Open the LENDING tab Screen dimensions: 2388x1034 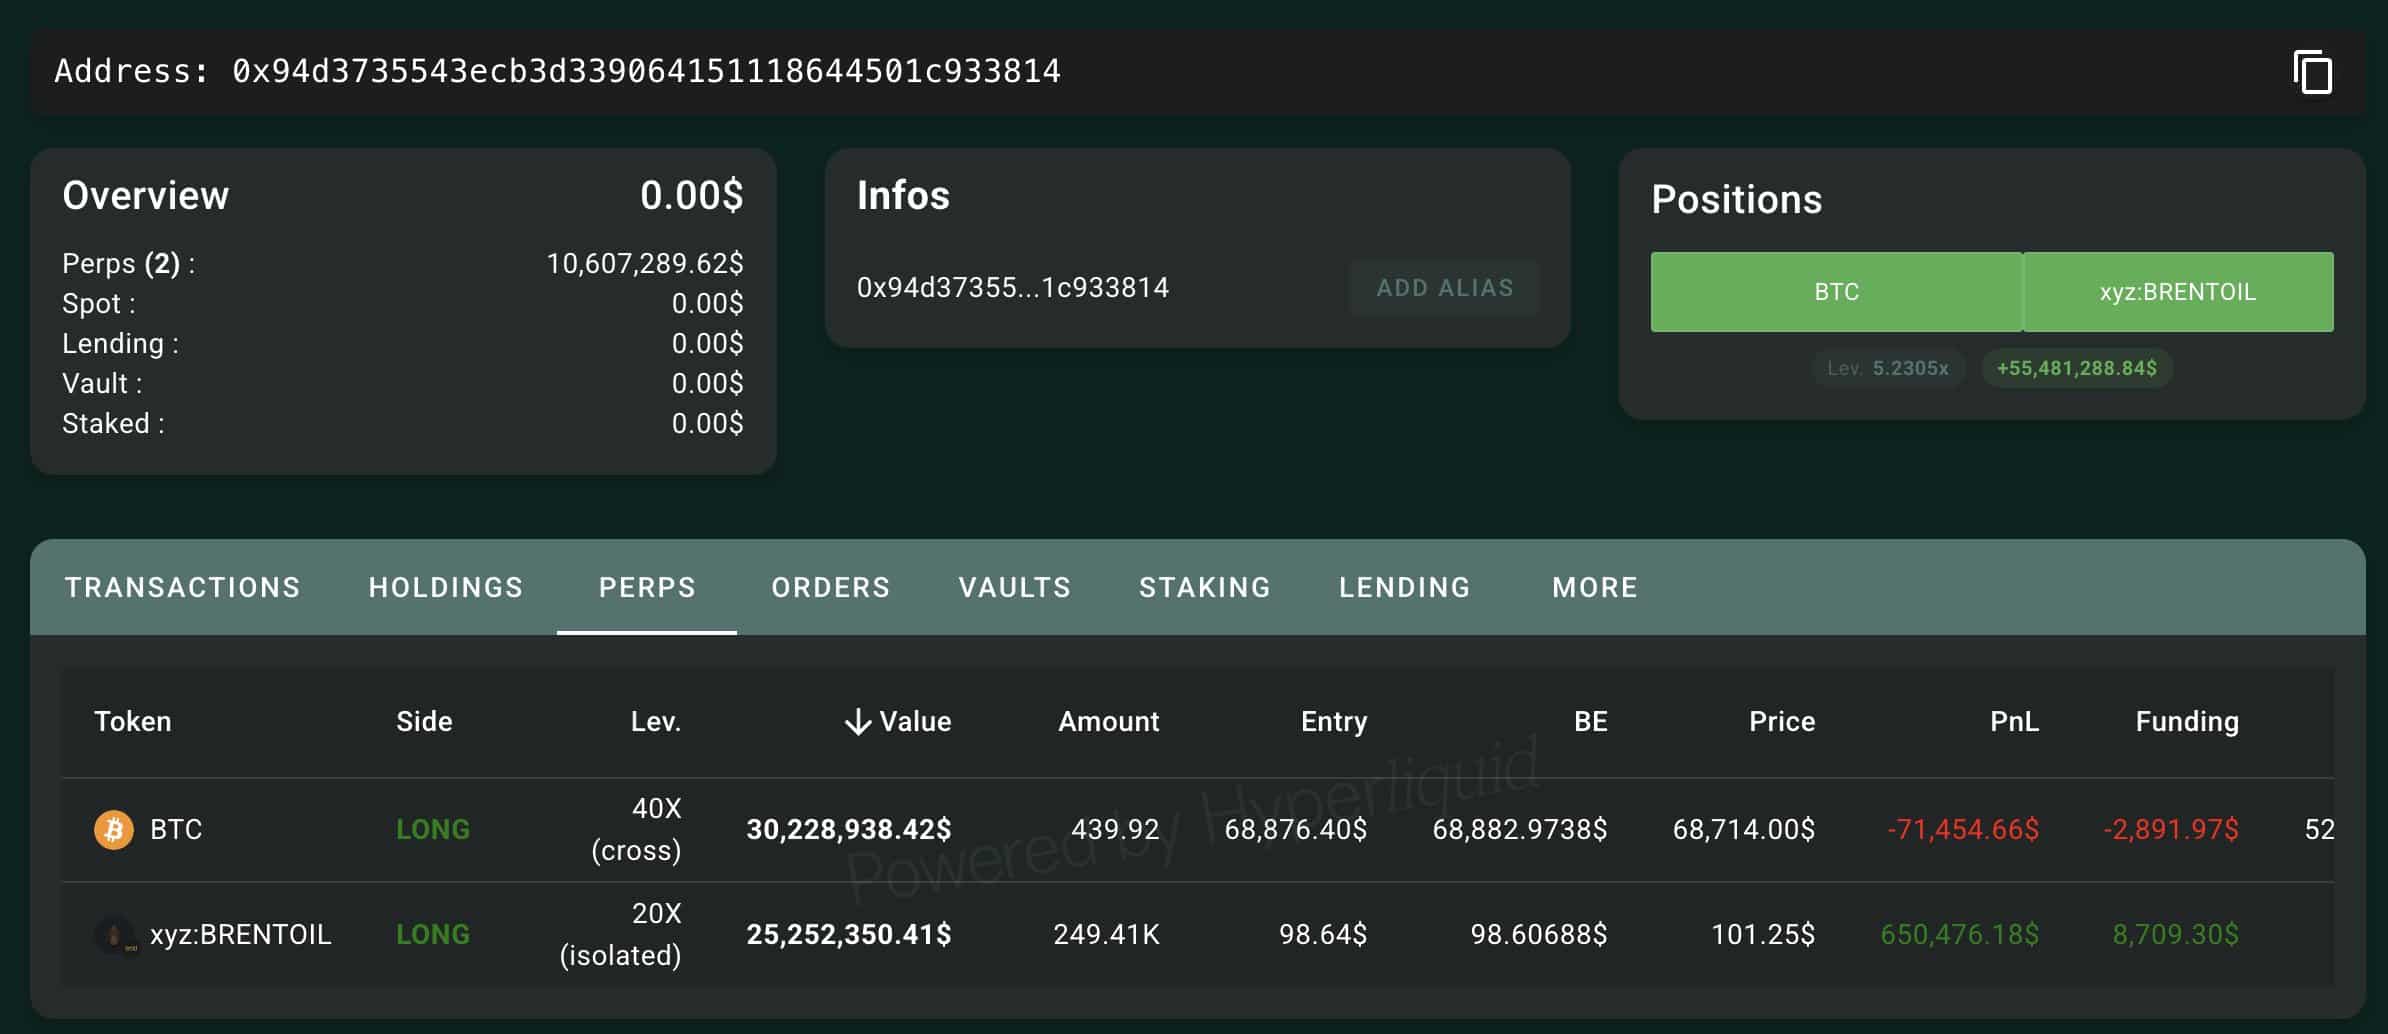pyautogui.click(x=1404, y=587)
